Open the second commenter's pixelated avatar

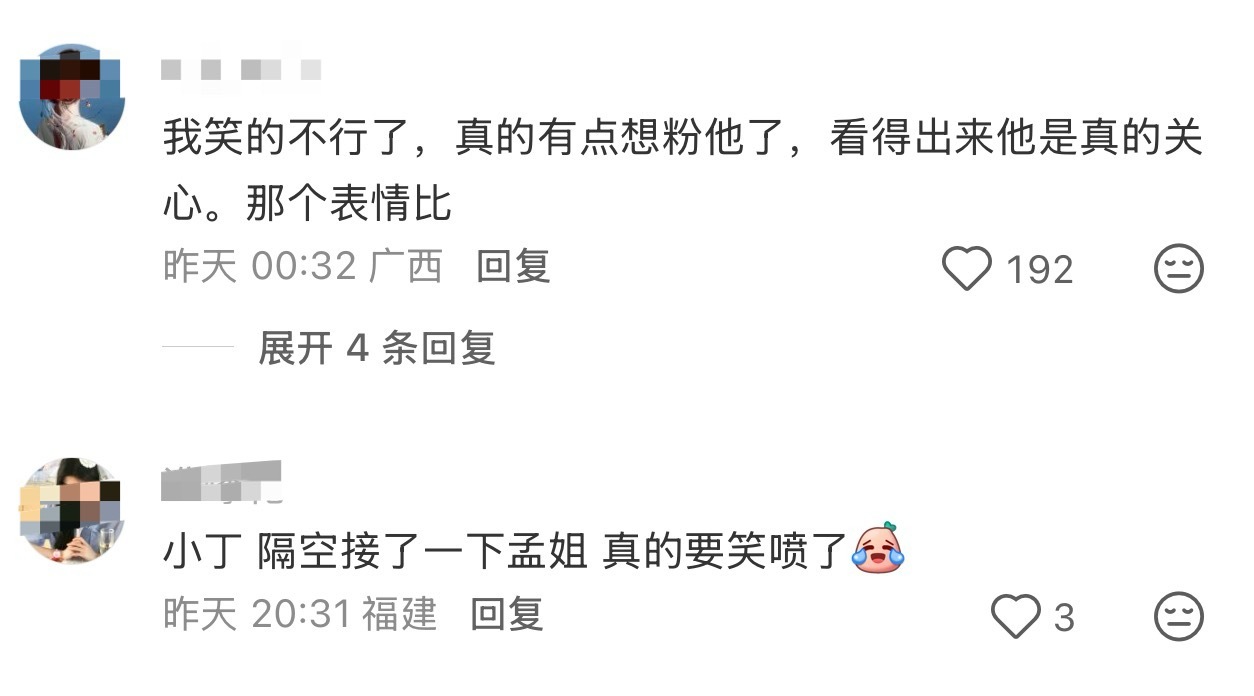(x=72, y=510)
